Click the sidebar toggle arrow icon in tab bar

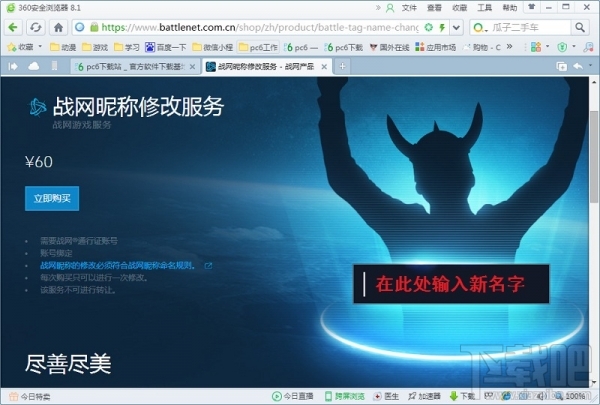(x=13, y=66)
